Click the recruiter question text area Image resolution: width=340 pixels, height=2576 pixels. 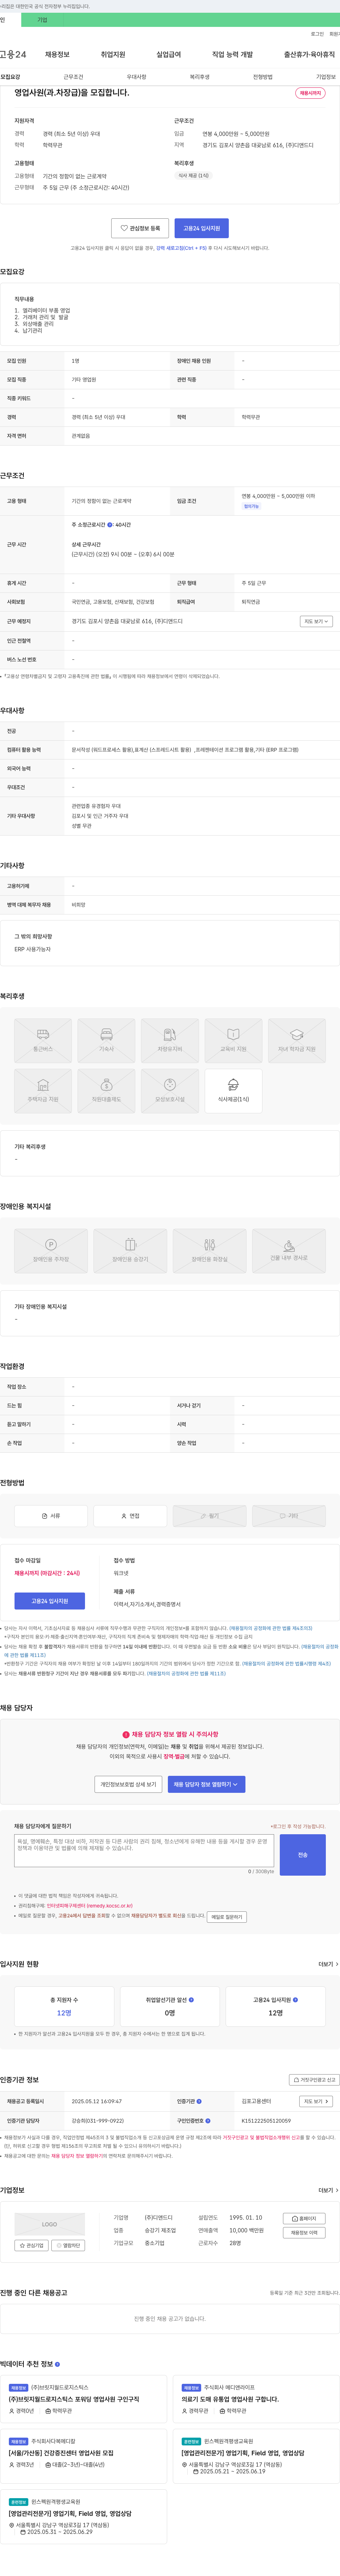144,1850
